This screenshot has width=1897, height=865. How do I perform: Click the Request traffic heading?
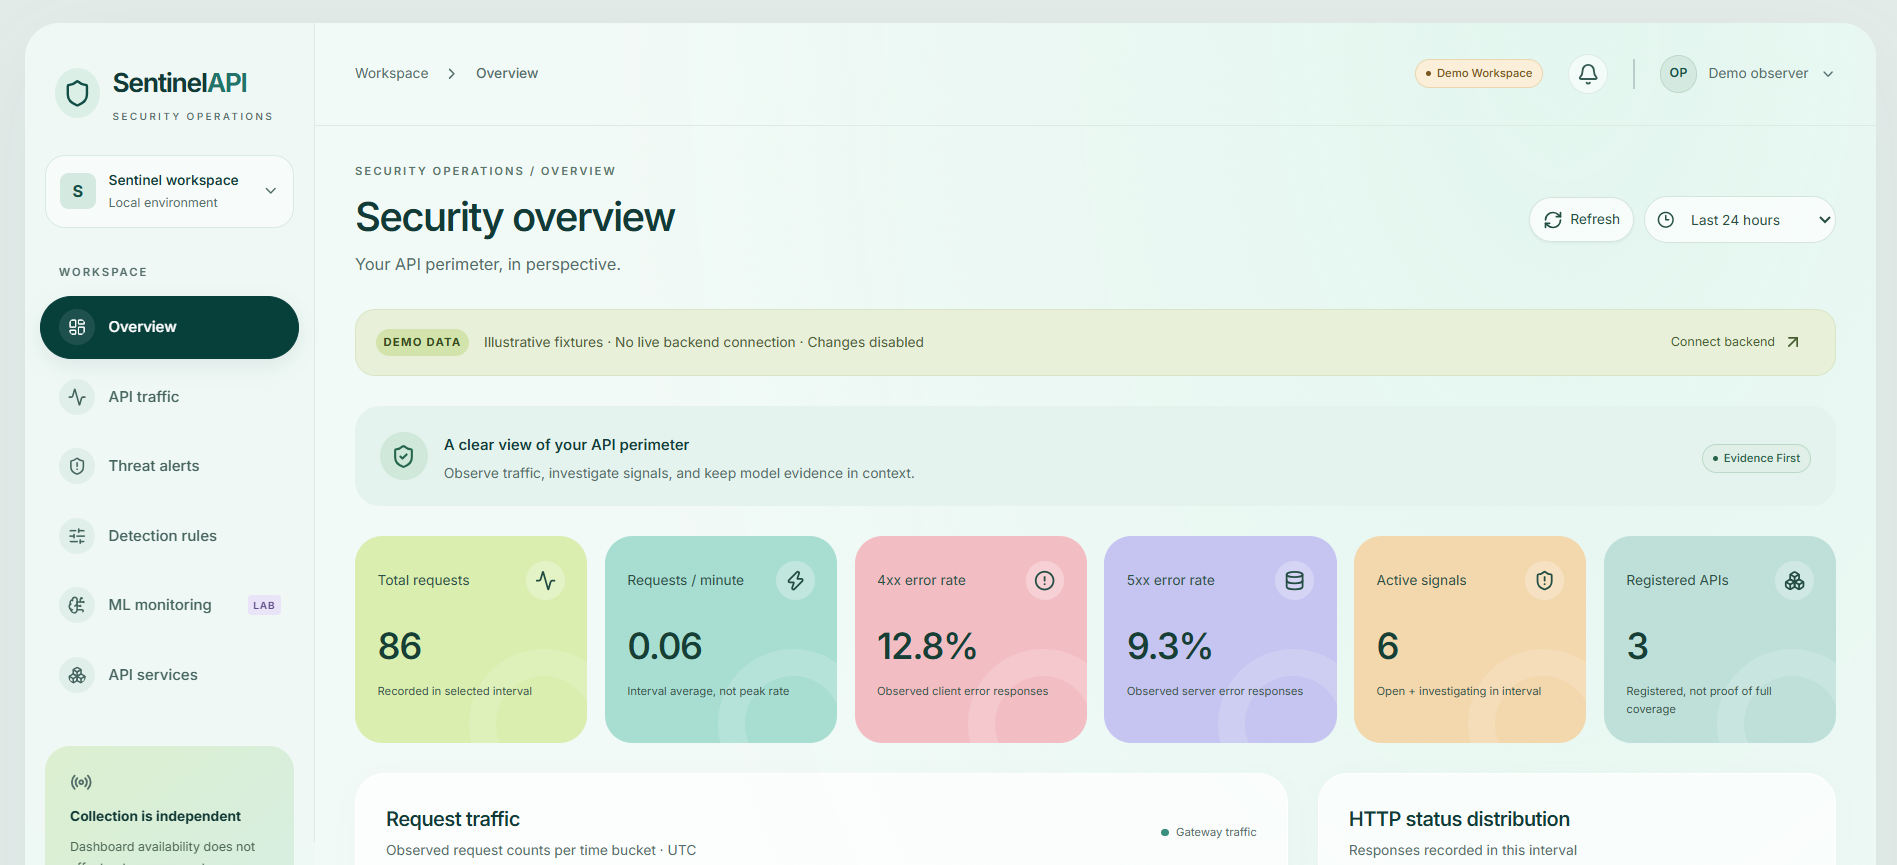[x=453, y=820]
